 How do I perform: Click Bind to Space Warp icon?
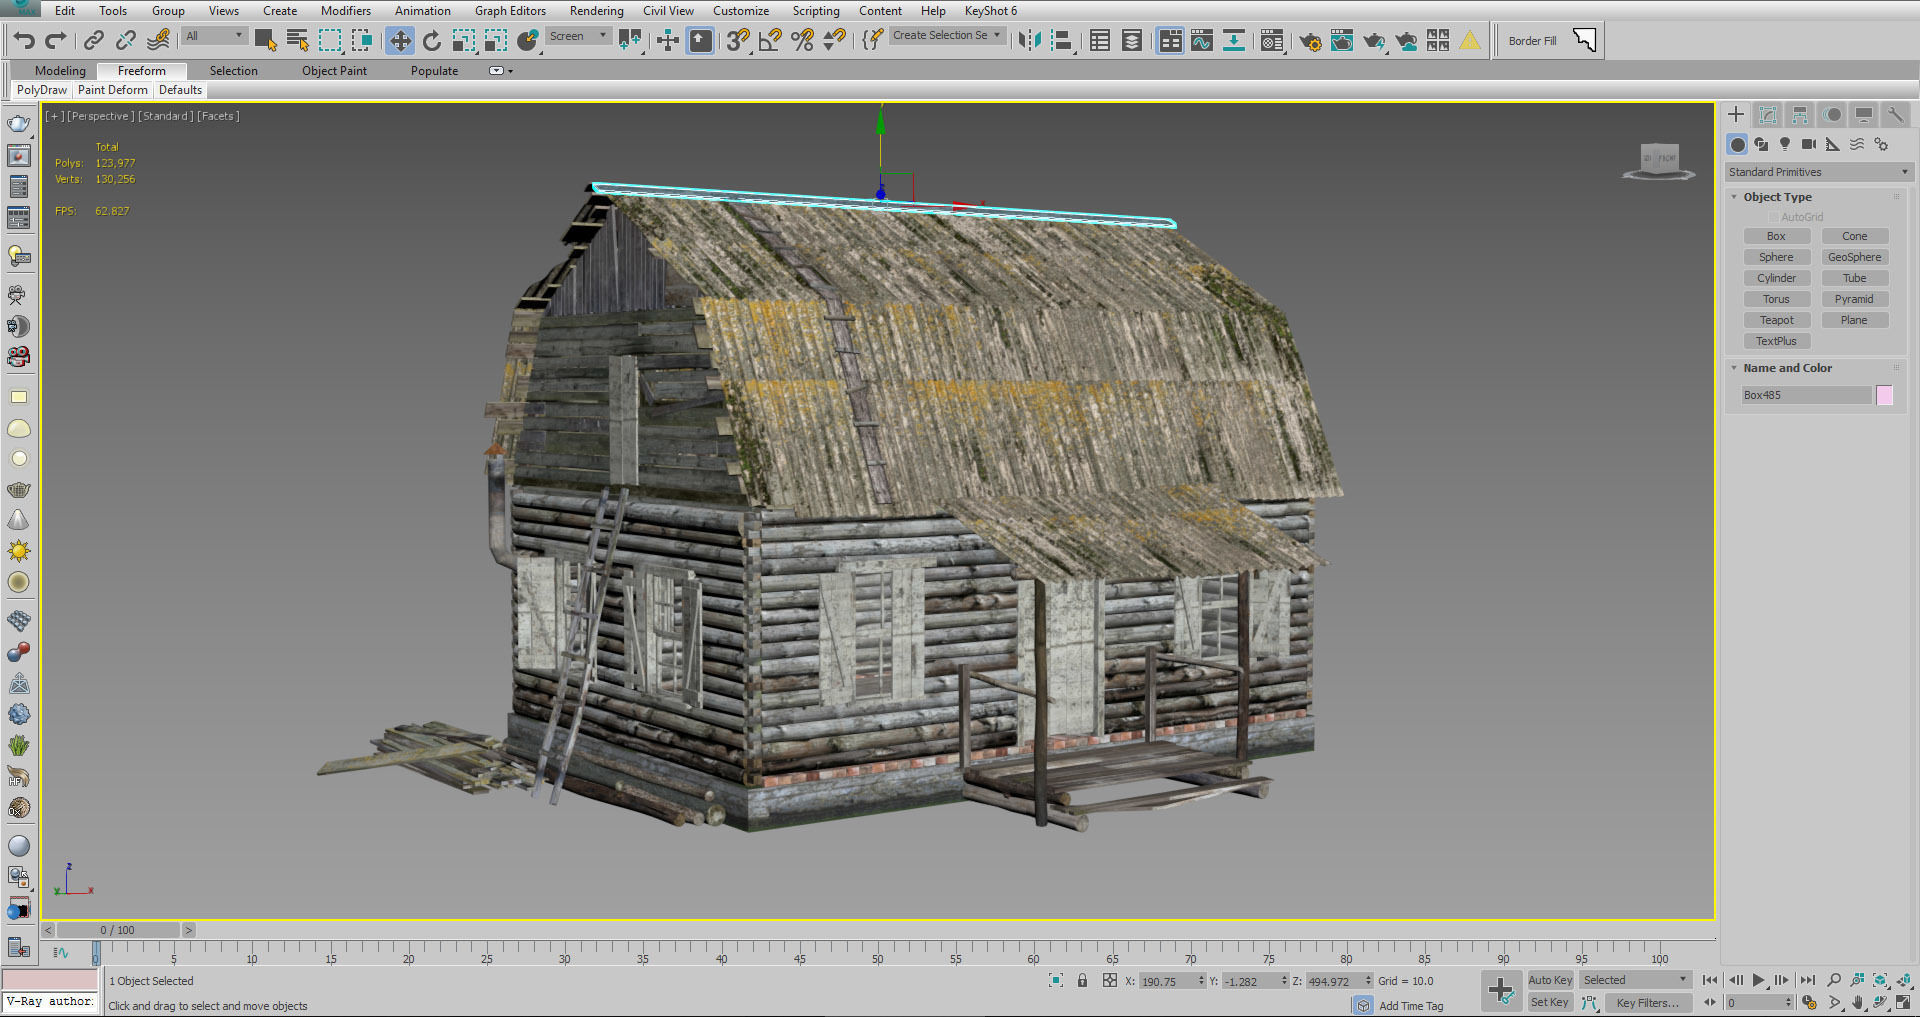pos(158,40)
